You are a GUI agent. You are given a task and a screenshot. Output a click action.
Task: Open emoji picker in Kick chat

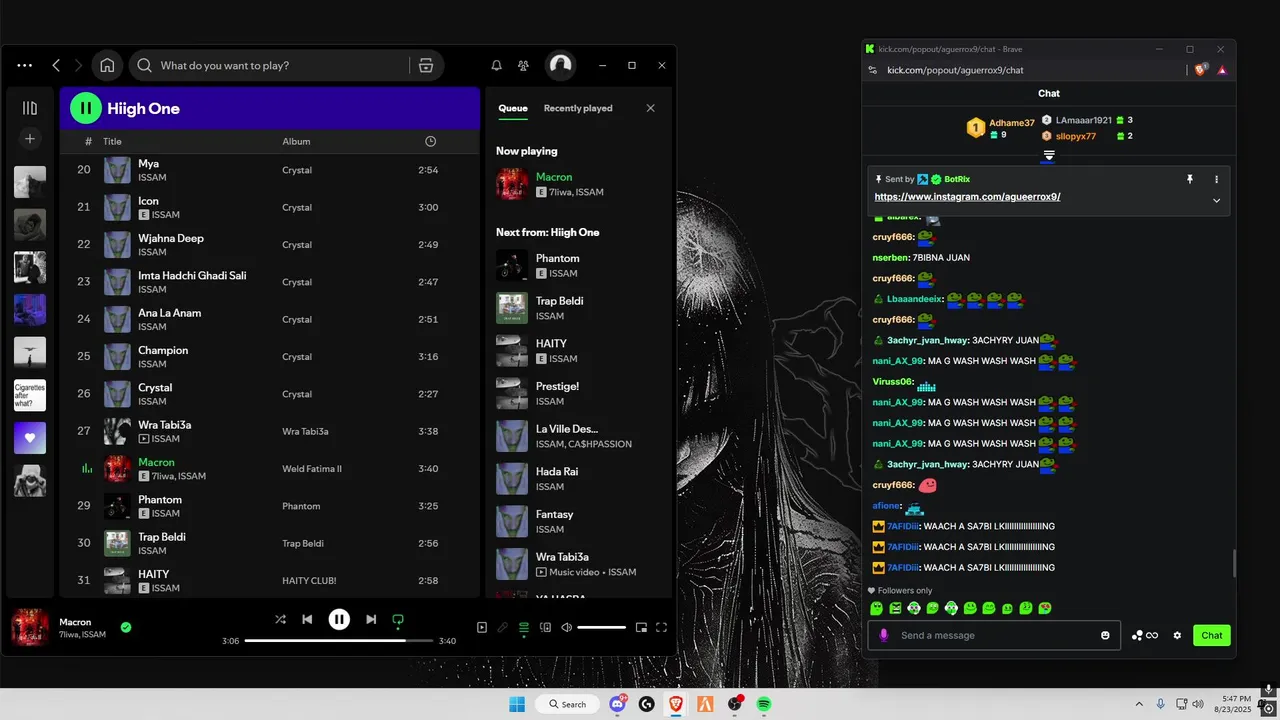tap(1105, 635)
